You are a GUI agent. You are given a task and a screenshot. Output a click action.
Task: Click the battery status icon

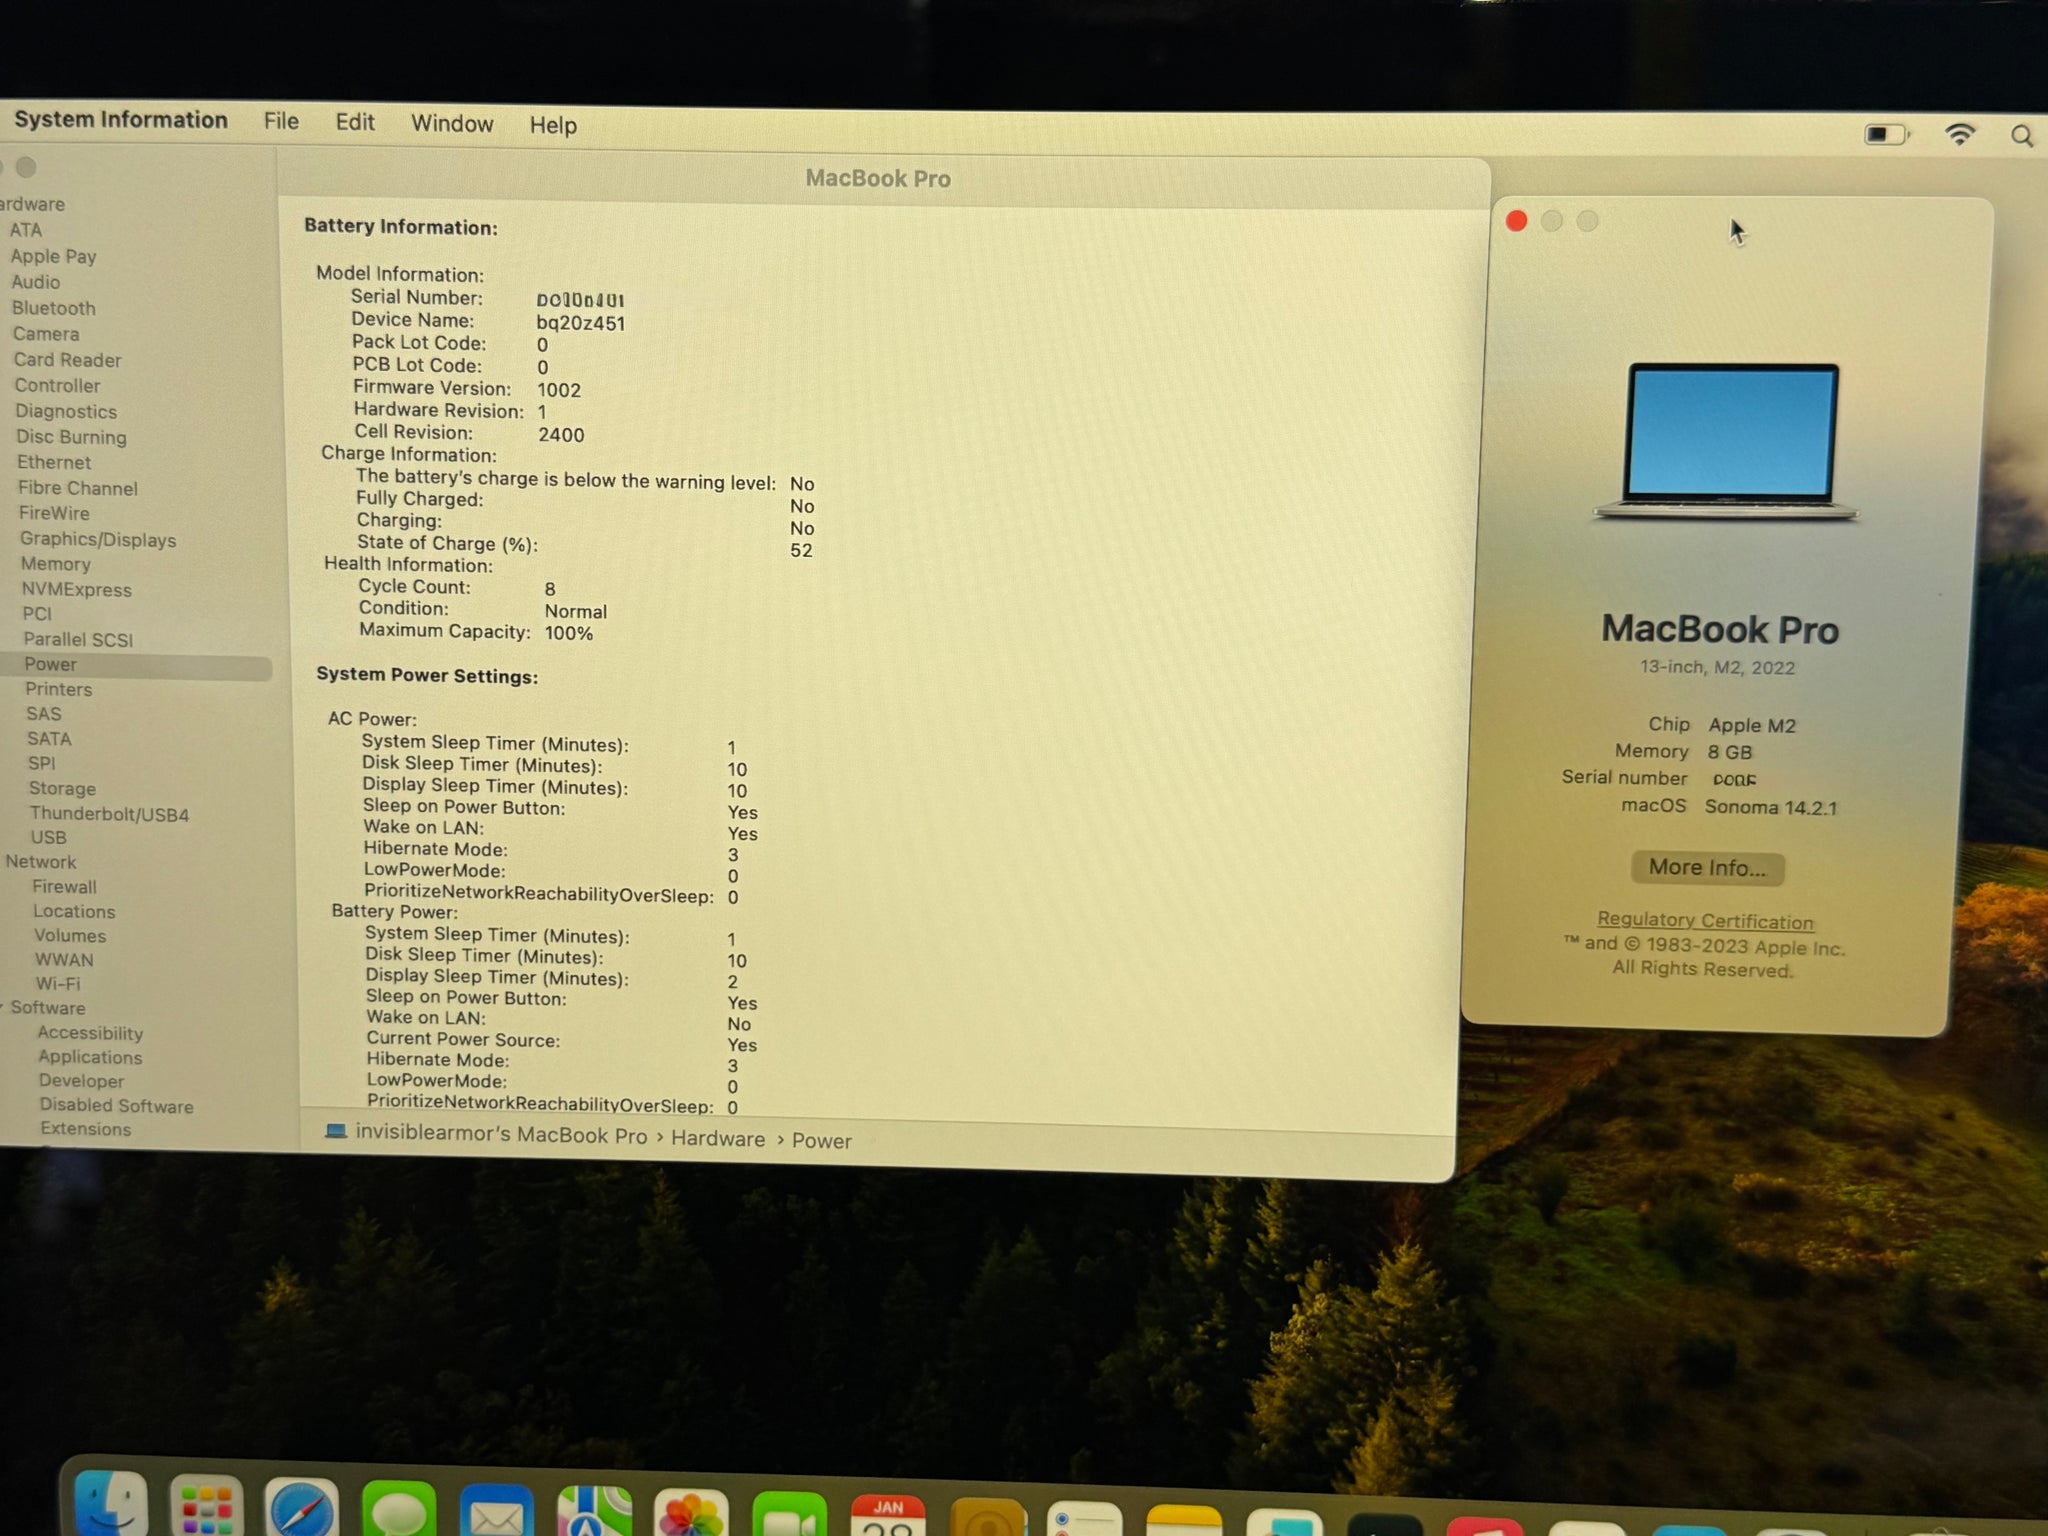[1886, 134]
